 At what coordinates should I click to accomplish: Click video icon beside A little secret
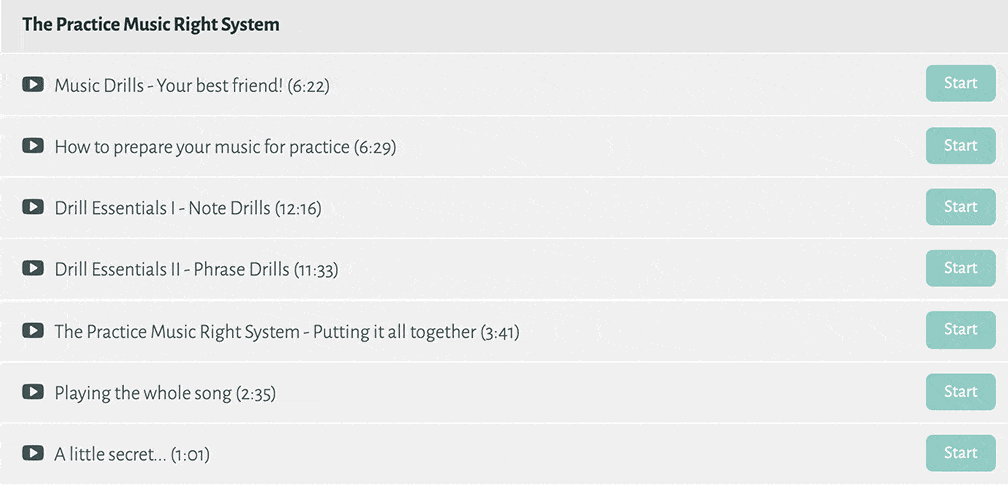pos(33,453)
